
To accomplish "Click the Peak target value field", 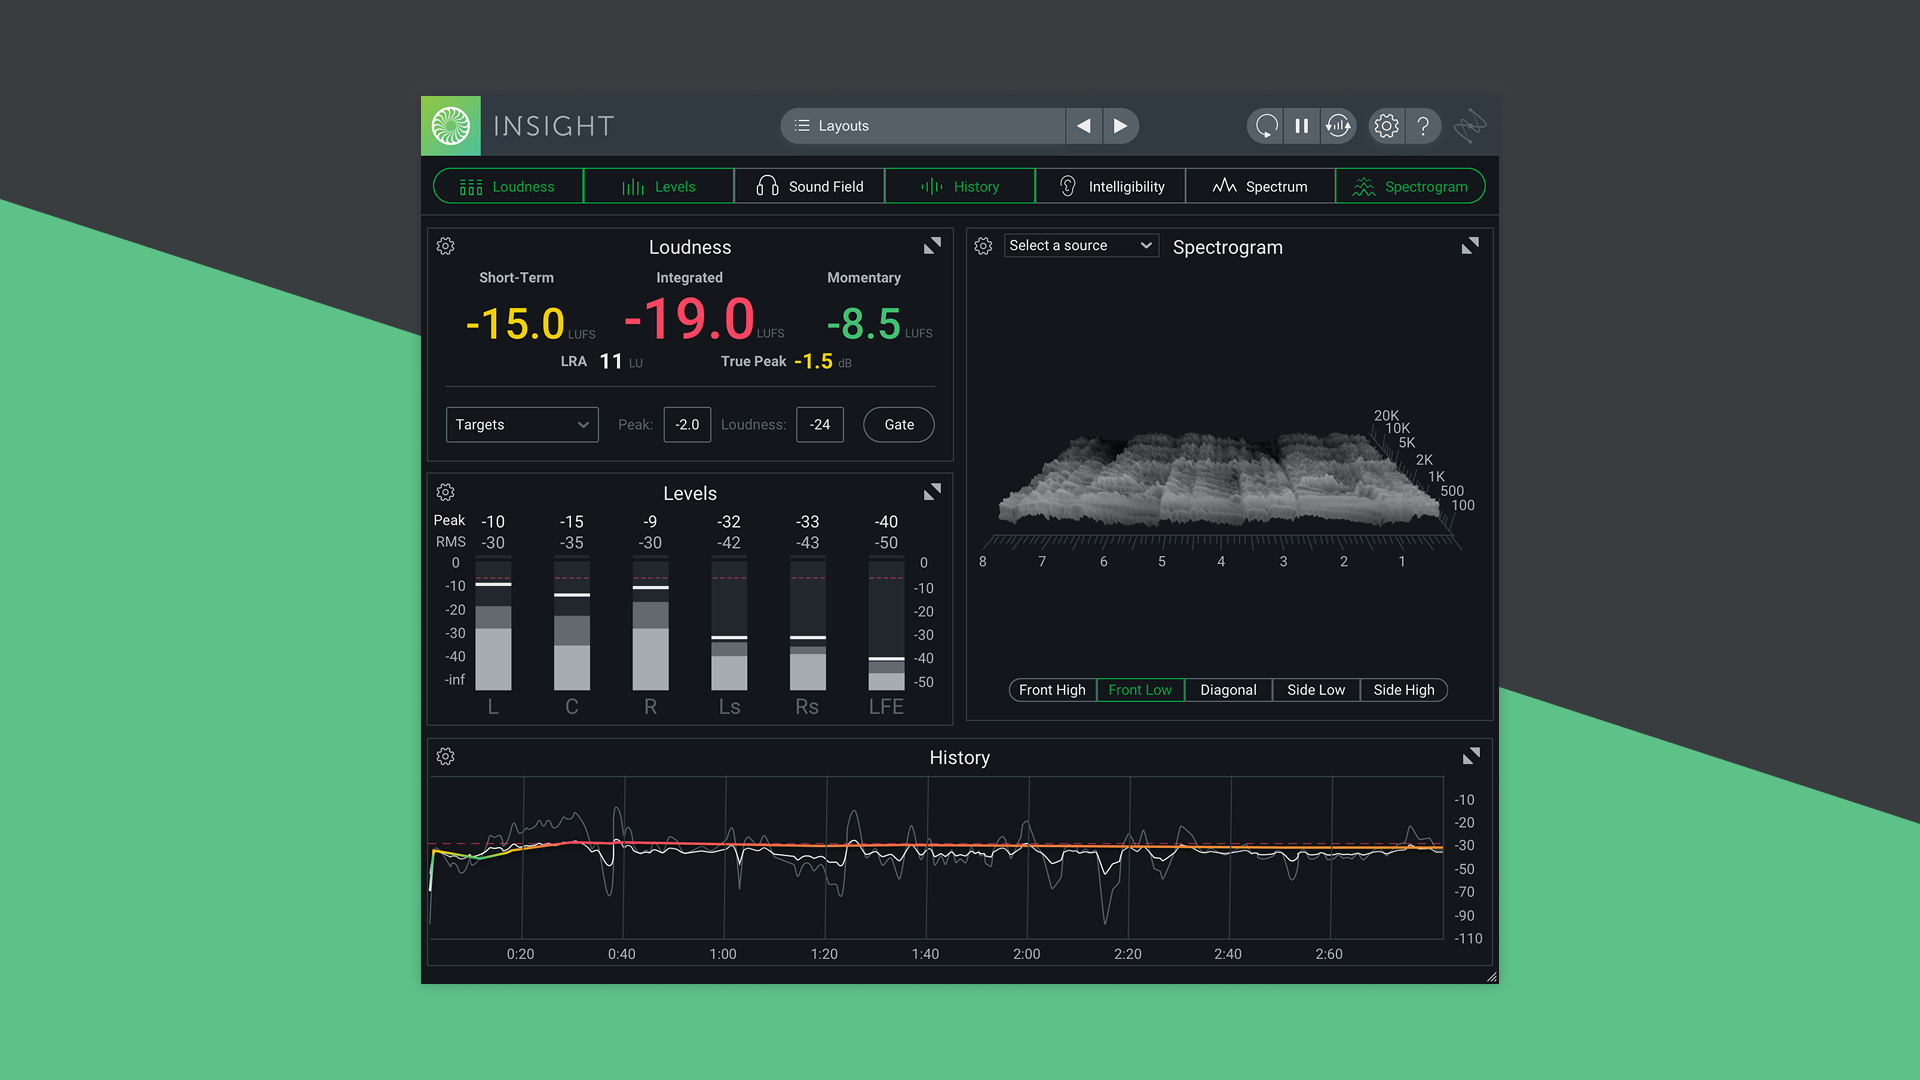I will click(x=687, y=425).
